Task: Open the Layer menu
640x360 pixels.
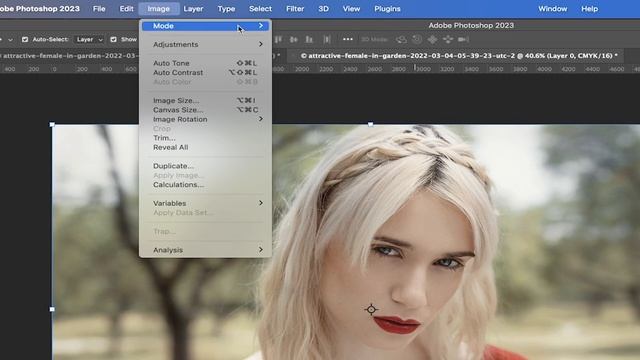Action: point(193,9)
